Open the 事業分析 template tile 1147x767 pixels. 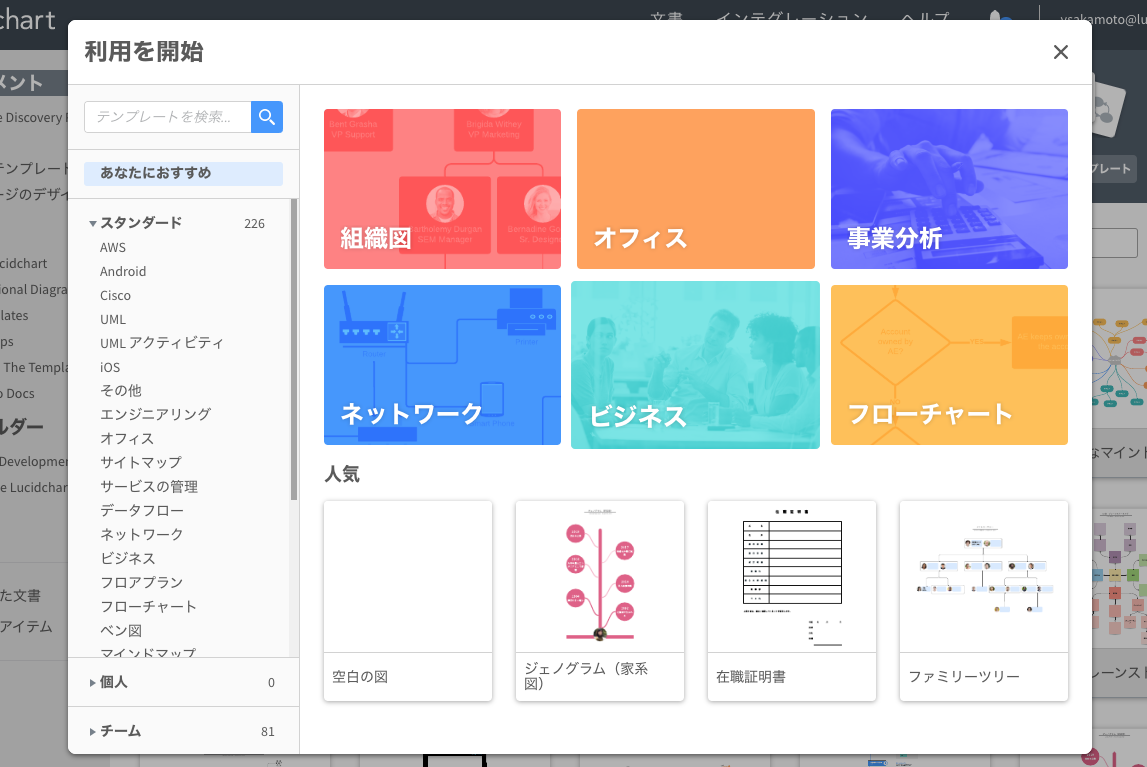click(x=948, y=189)
